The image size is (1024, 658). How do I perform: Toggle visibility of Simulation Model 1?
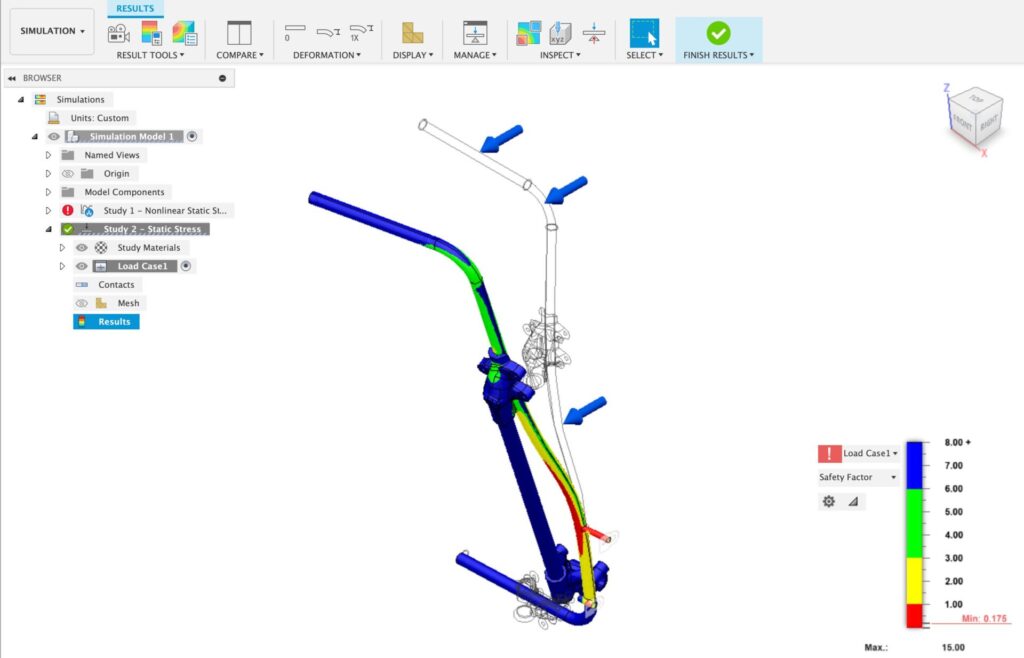pos(53,136)
